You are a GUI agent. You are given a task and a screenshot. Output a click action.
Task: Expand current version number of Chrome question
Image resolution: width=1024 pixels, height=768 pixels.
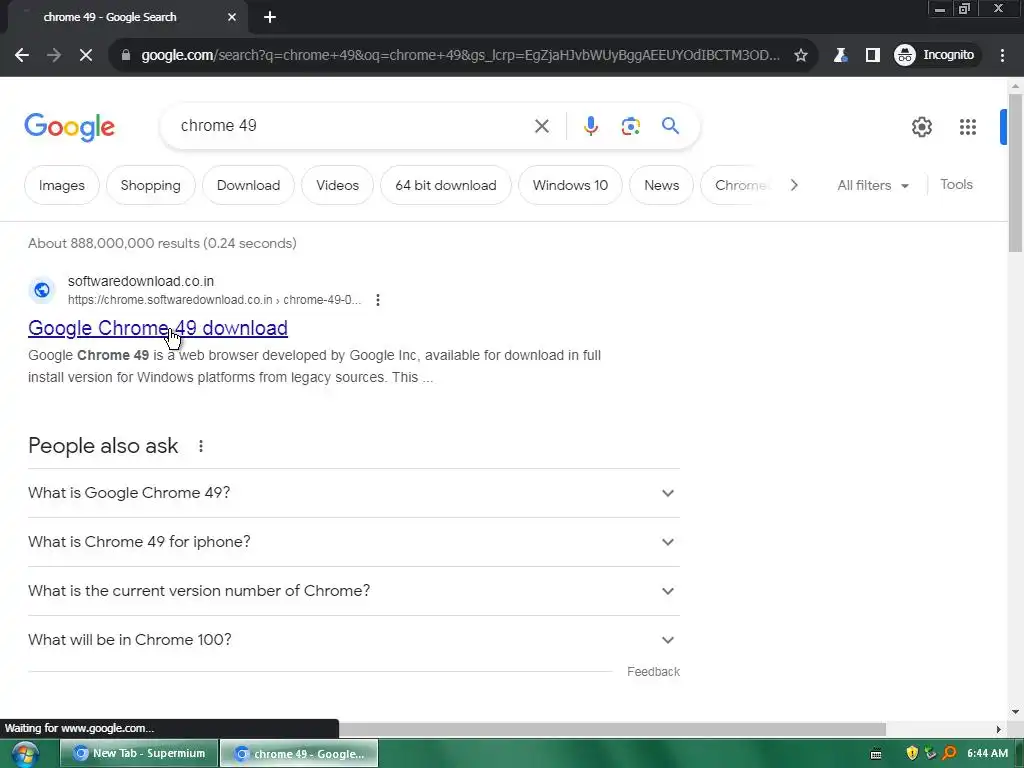pos(354,591)
